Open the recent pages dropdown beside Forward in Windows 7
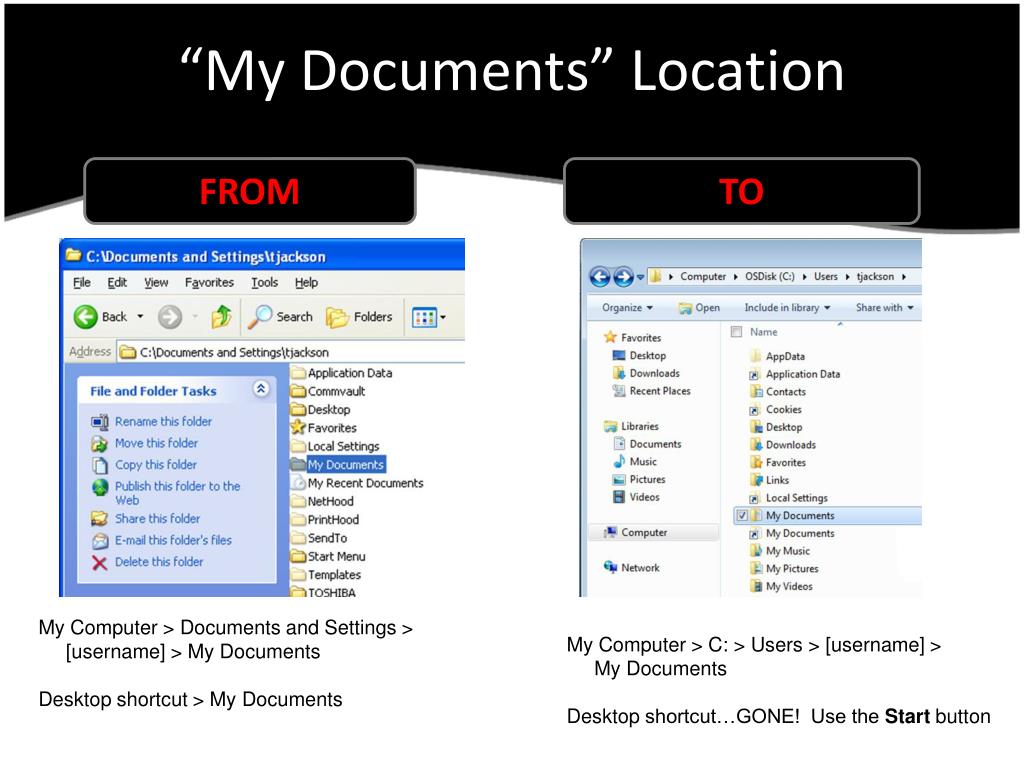 [641, 277]
